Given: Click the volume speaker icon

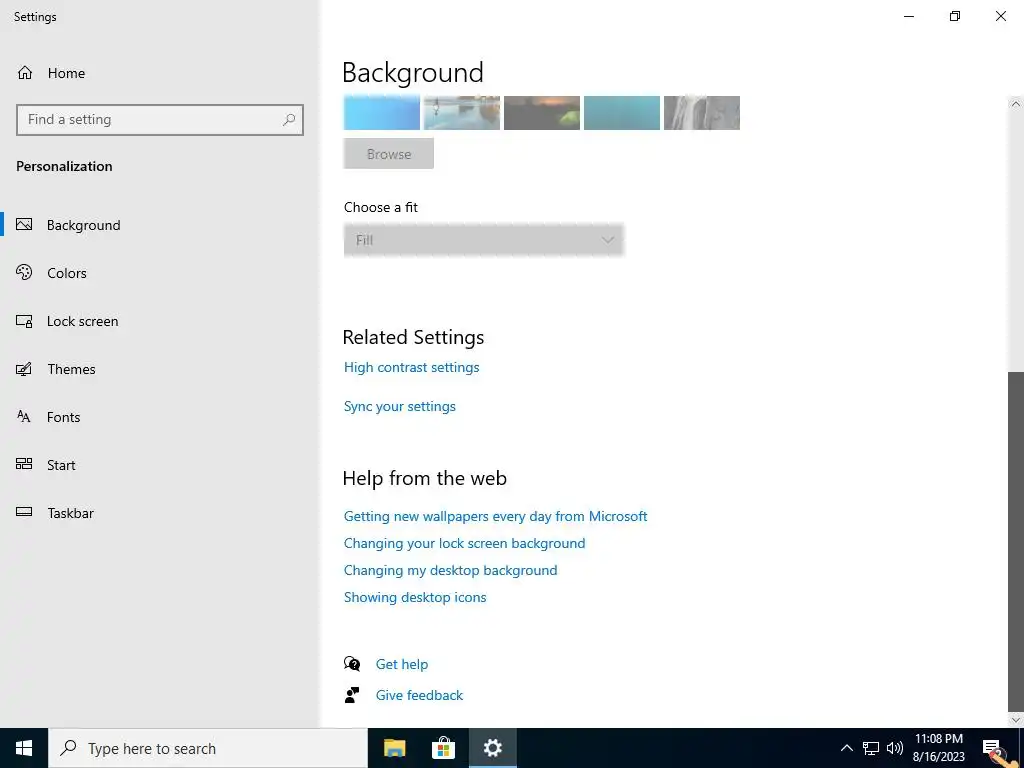Looking at the screenshot, I should tap(895, 748).
